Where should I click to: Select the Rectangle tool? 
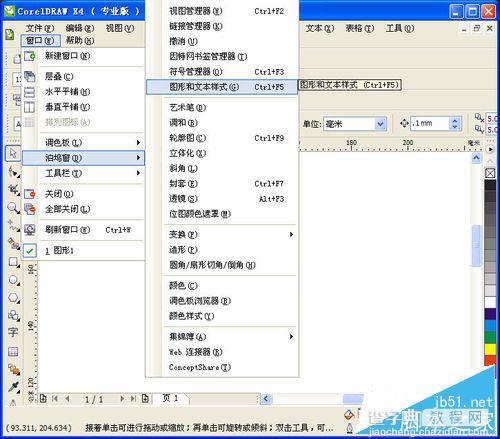13,262
